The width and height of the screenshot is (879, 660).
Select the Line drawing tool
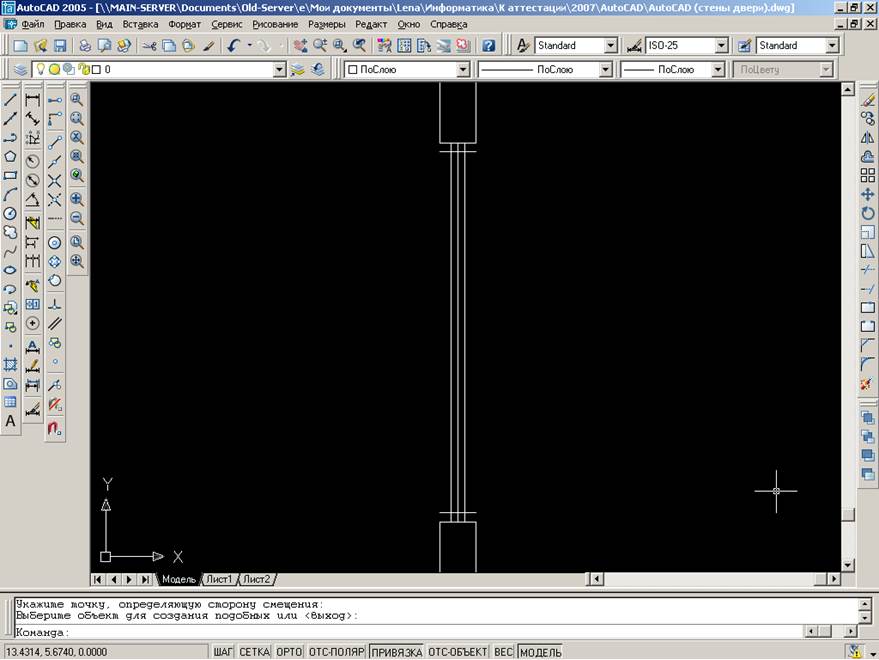(10, 99)
